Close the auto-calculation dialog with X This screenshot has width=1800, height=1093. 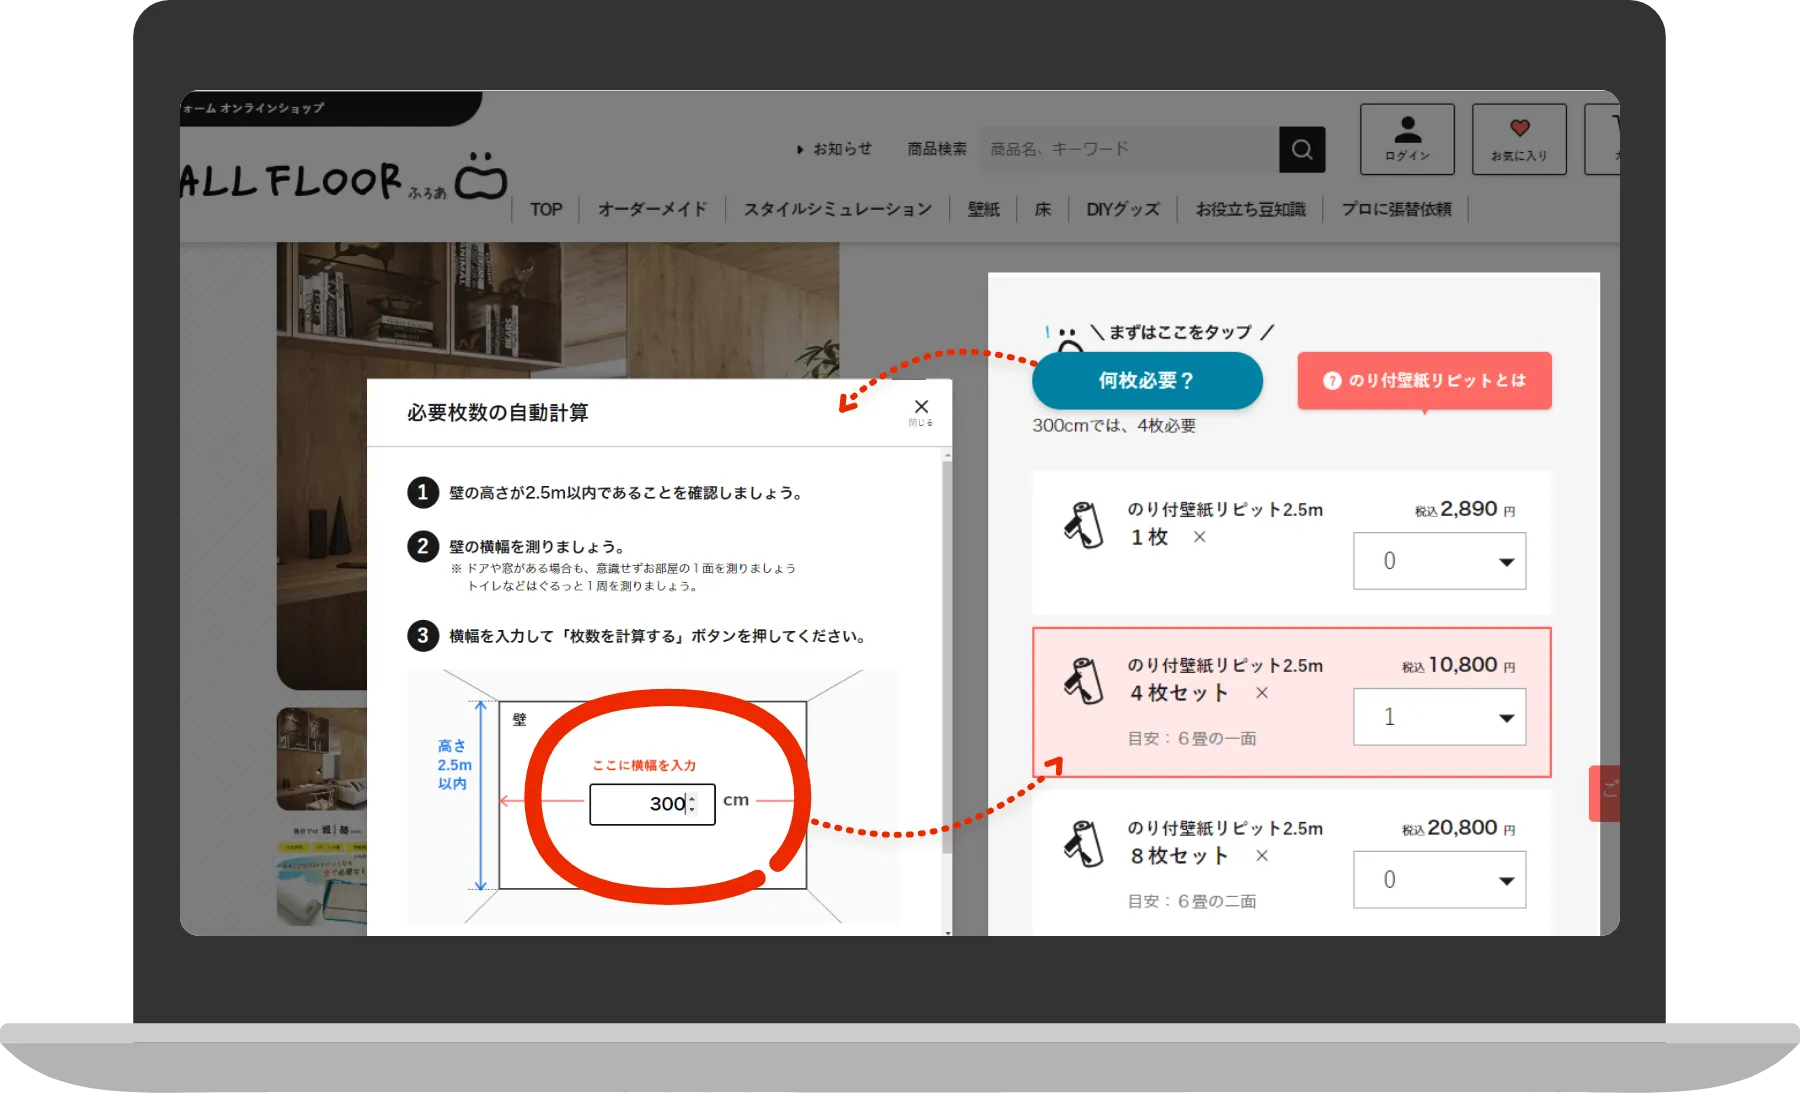tap(921, 407)
